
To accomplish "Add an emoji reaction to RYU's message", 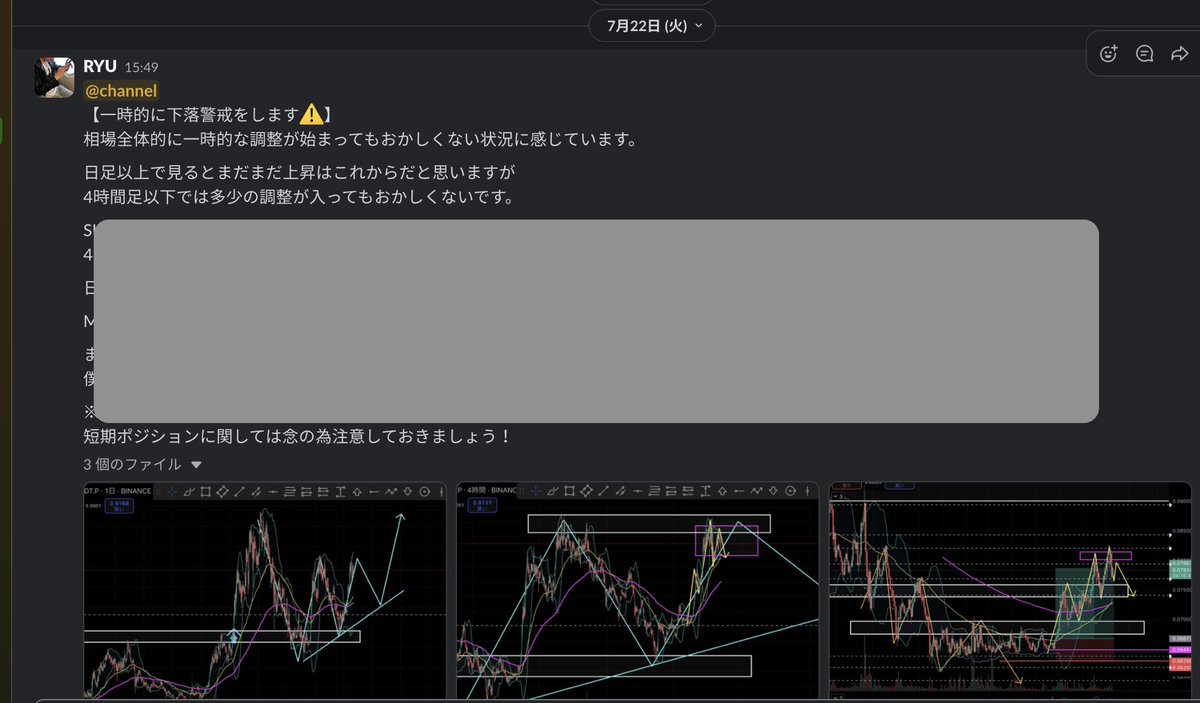I will click(1108, 53).
